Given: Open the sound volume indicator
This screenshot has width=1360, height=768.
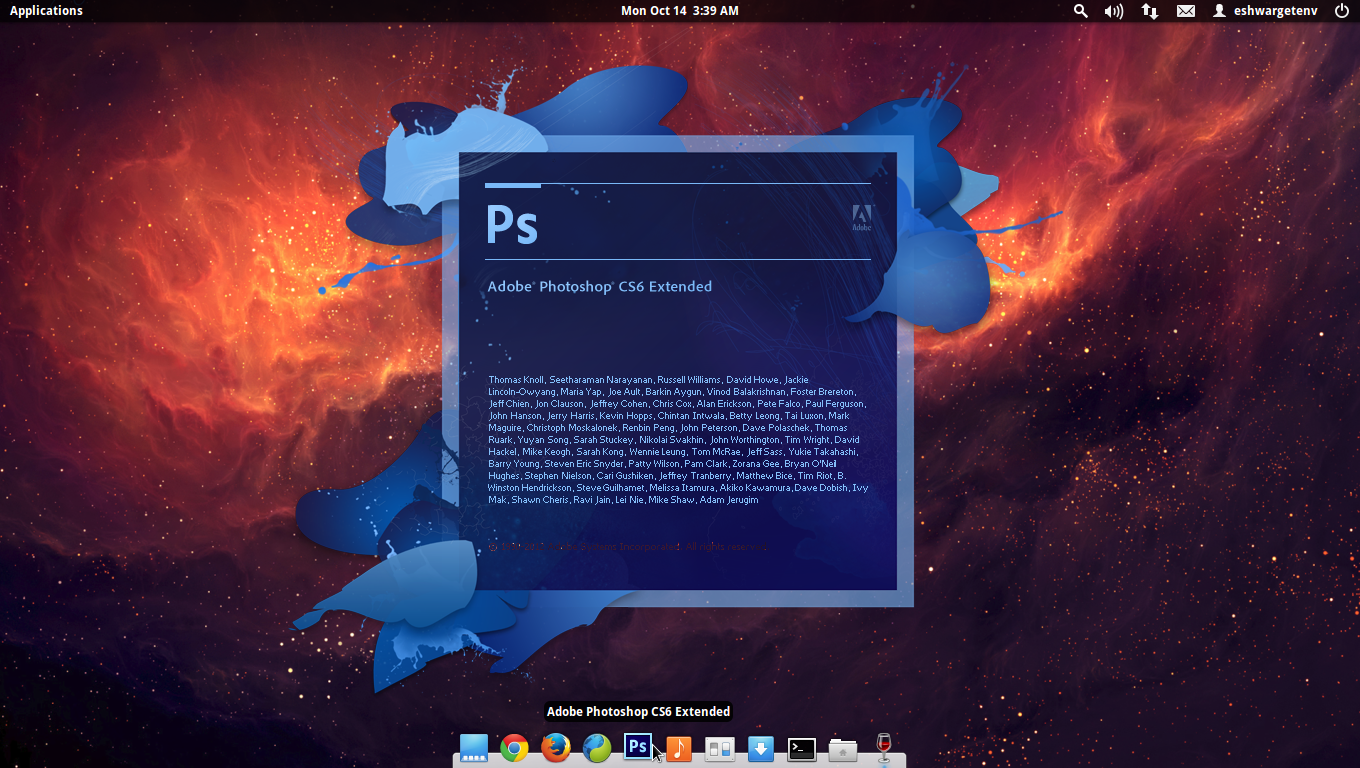Looking at the screenshot, I should click(x=1114, y=11).
